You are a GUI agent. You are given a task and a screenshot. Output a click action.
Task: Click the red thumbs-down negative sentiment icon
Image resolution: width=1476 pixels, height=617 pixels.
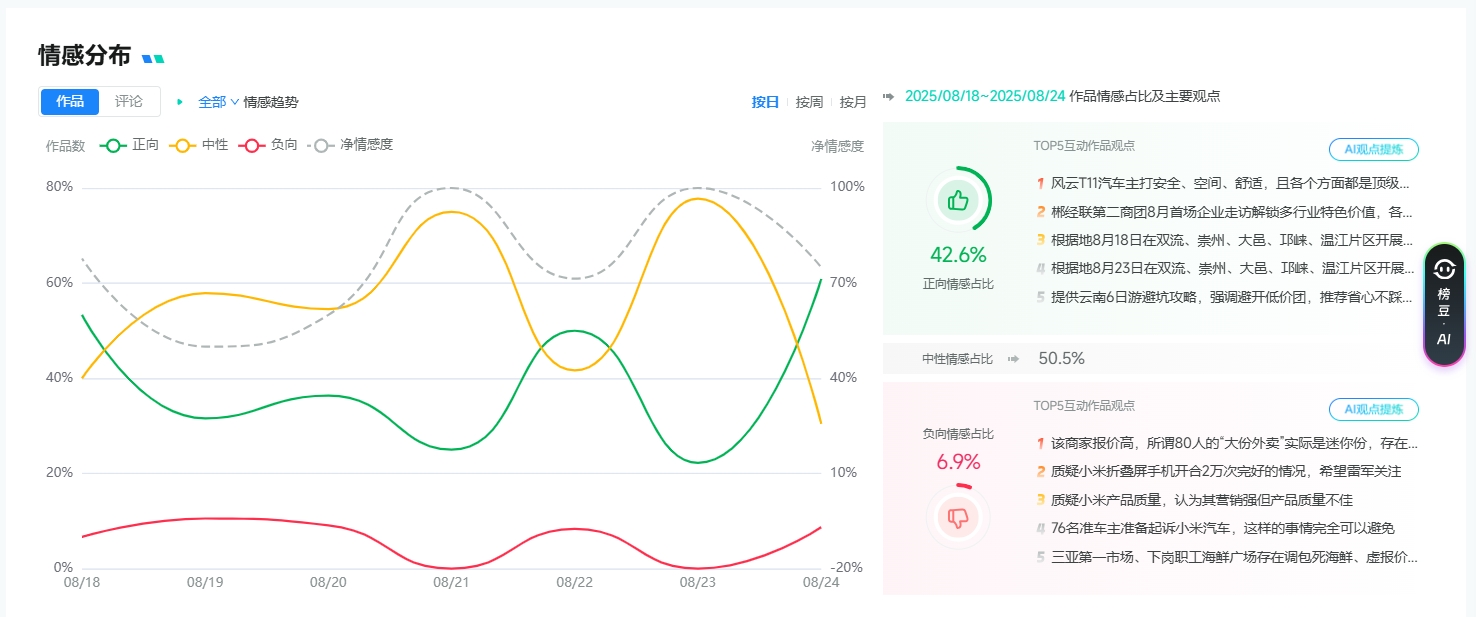[x=958, y=517]
